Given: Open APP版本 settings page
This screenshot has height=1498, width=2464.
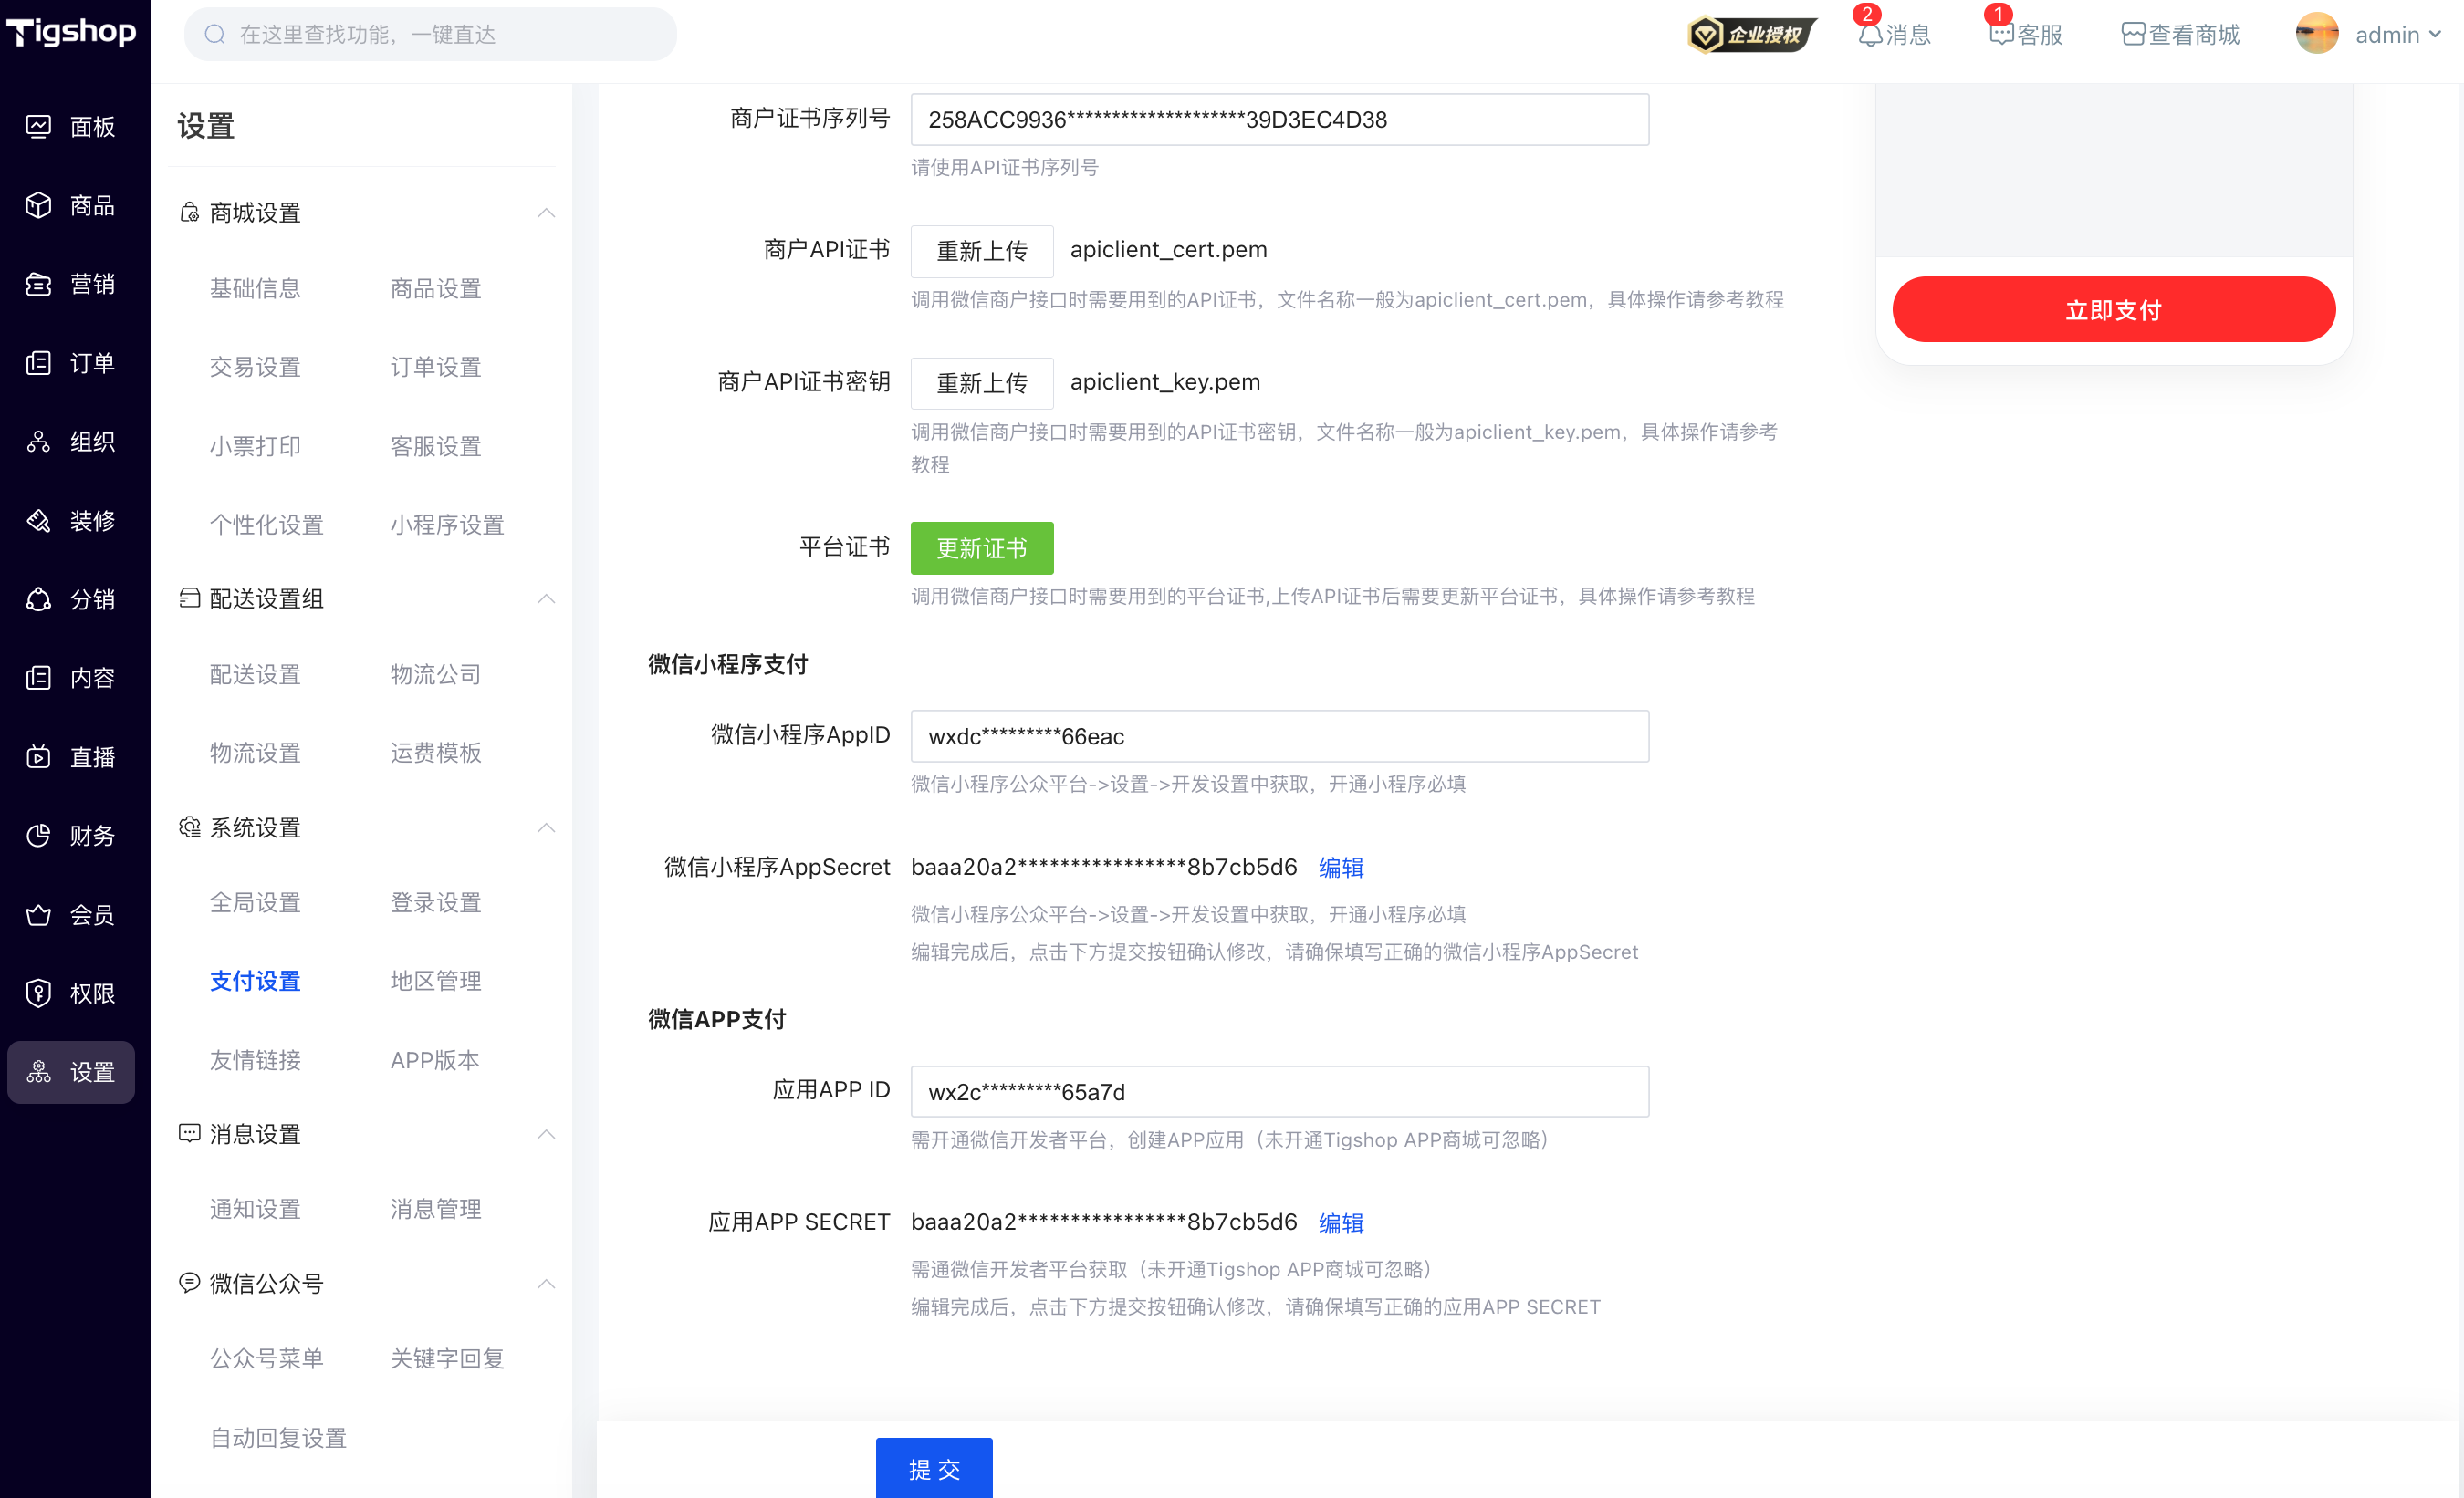Looking at the screenshot, I should [x=435, y=1060].
